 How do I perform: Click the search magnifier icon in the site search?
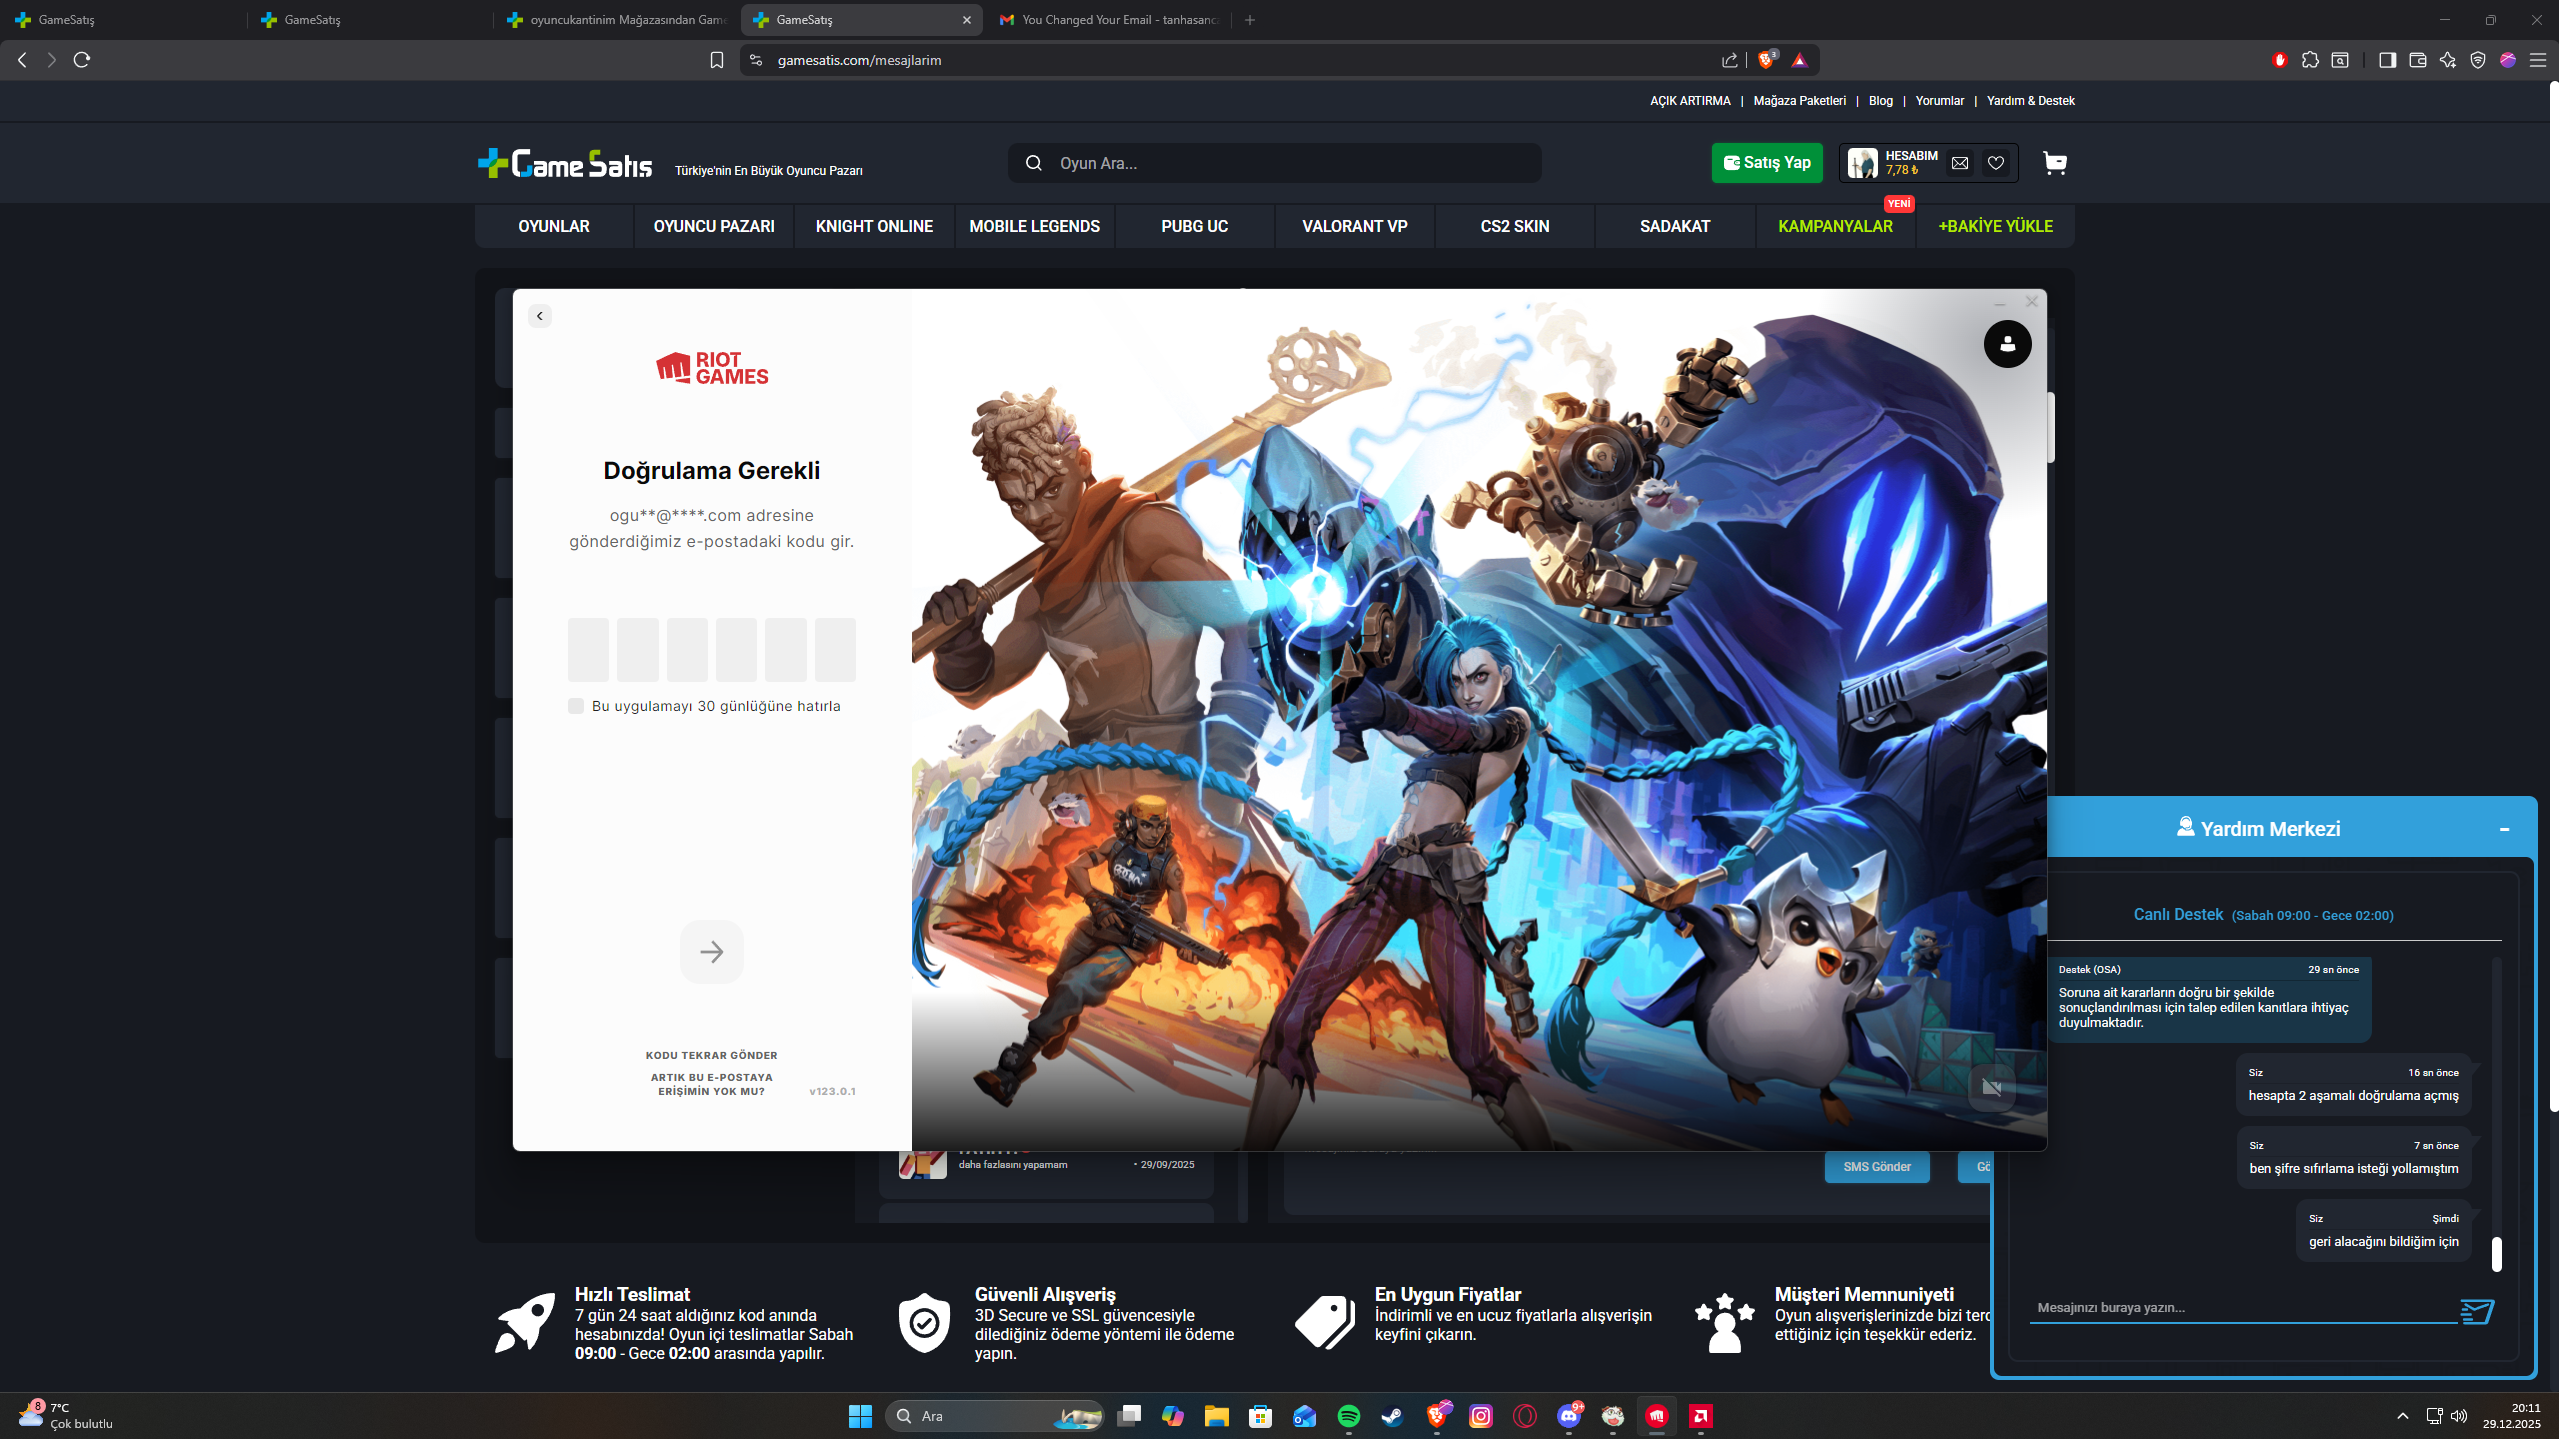pos(1034,163)
